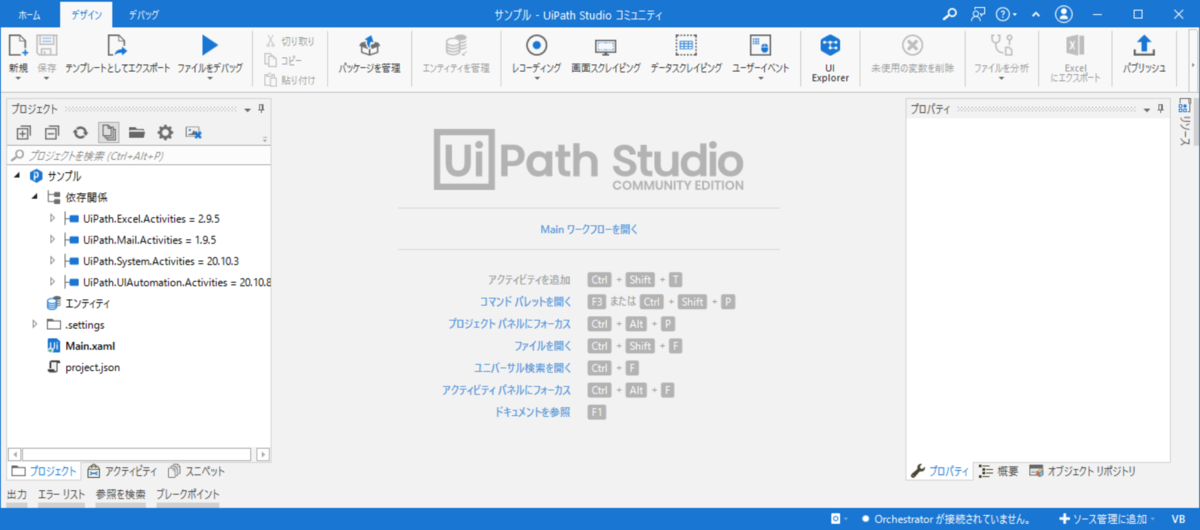
Task: Click the project search field
Action: (138, 156)
